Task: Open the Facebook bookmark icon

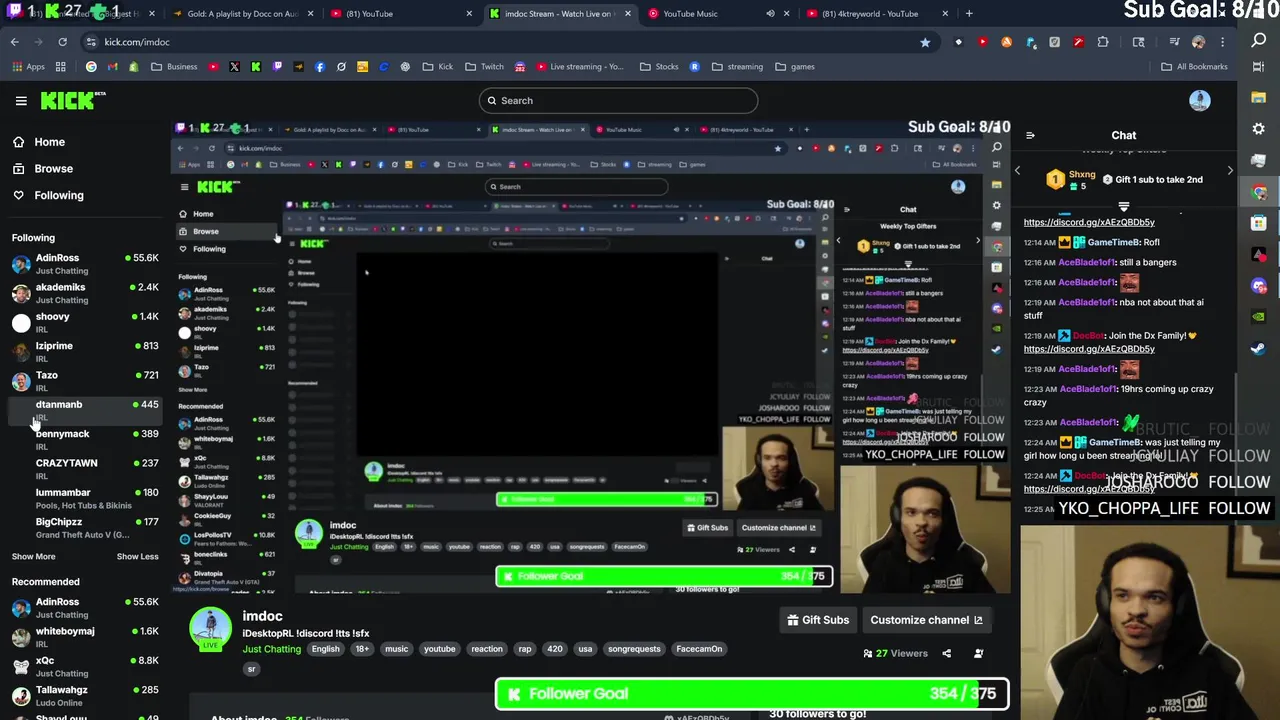Action: coord(320,67)
